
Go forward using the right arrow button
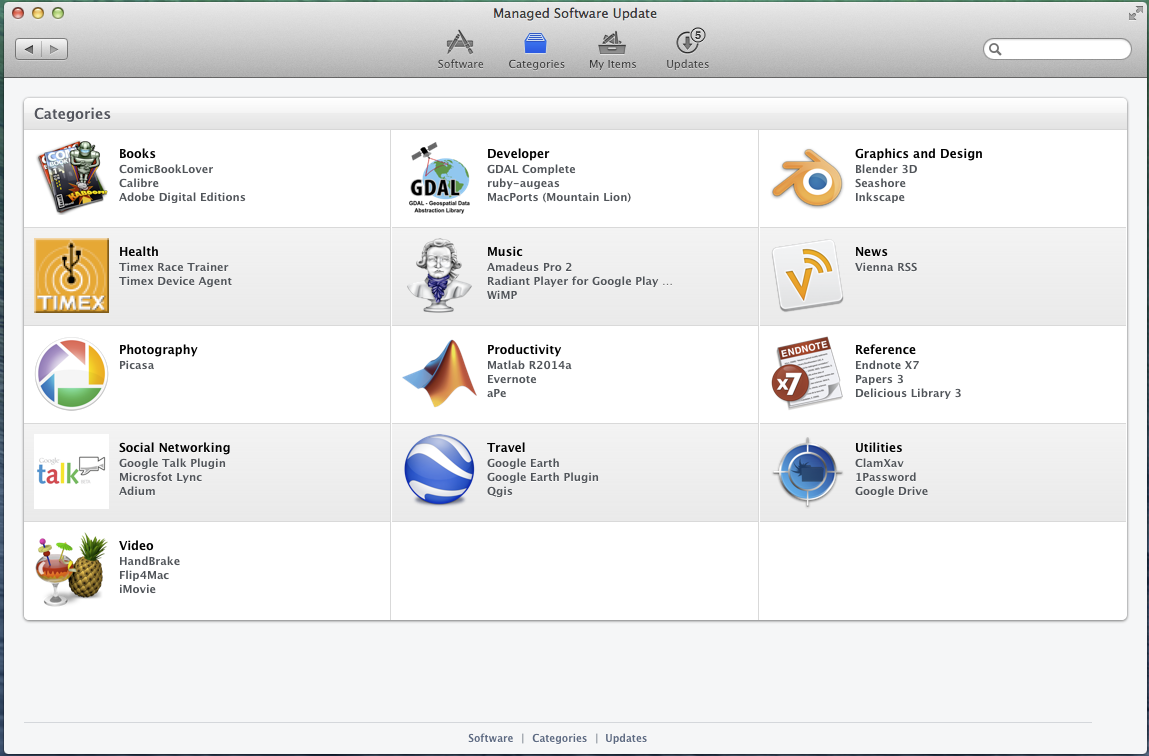[x=54, y=49]
